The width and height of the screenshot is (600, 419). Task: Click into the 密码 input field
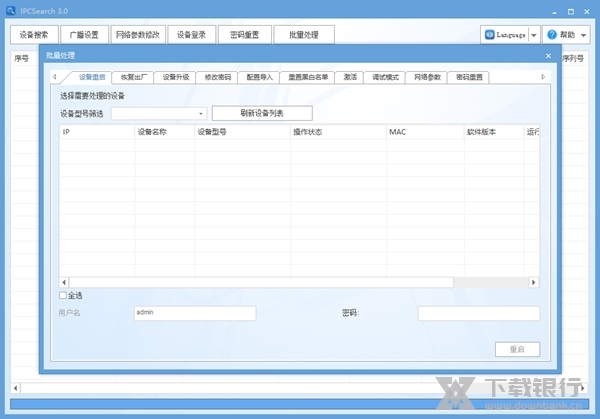[x=479, y=313]
